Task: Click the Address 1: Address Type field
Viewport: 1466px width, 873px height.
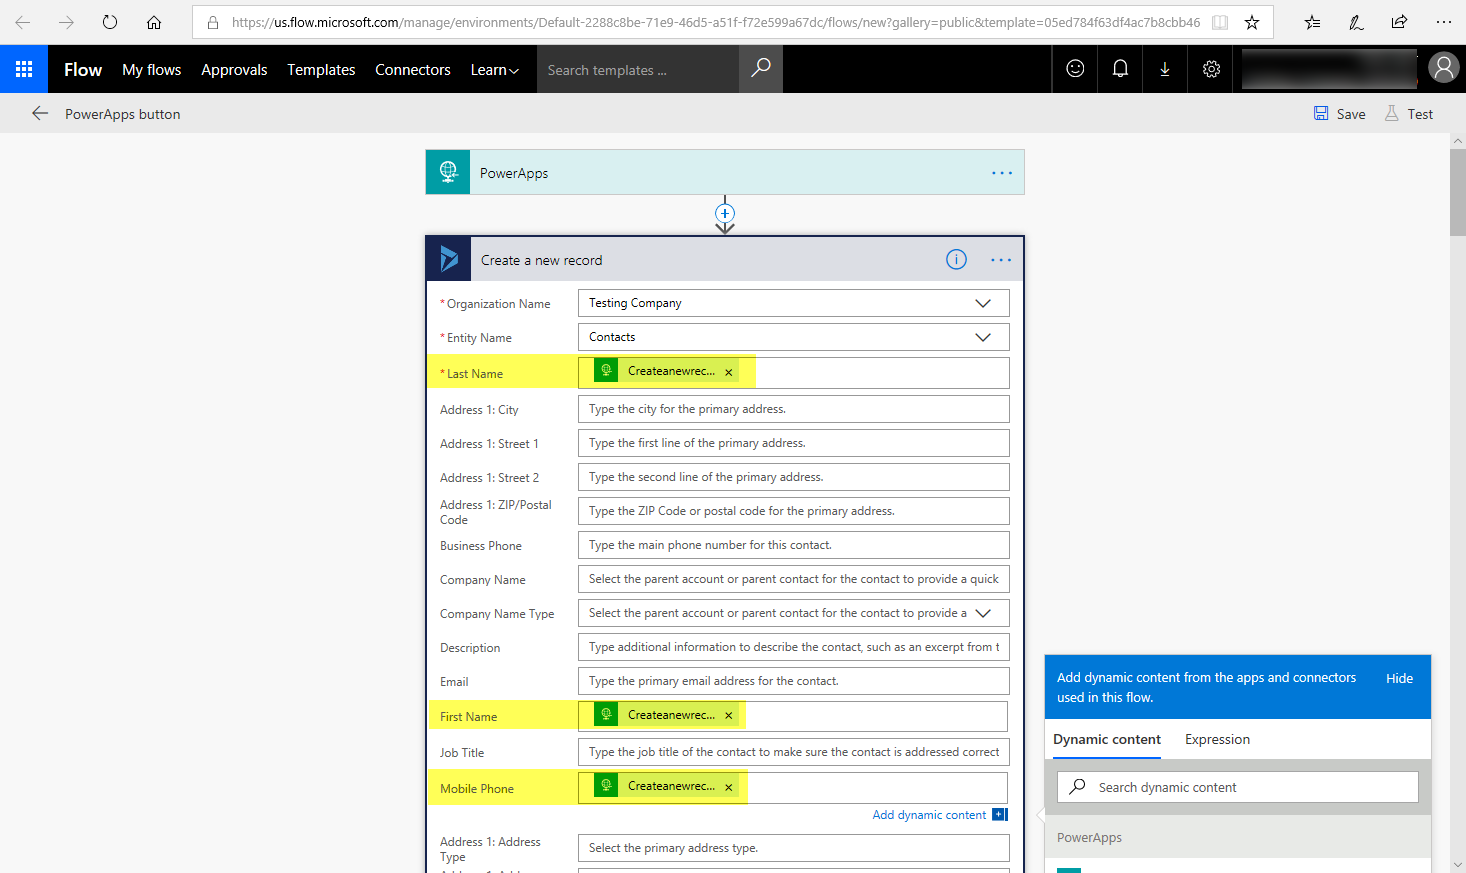Action: [793, 848]
